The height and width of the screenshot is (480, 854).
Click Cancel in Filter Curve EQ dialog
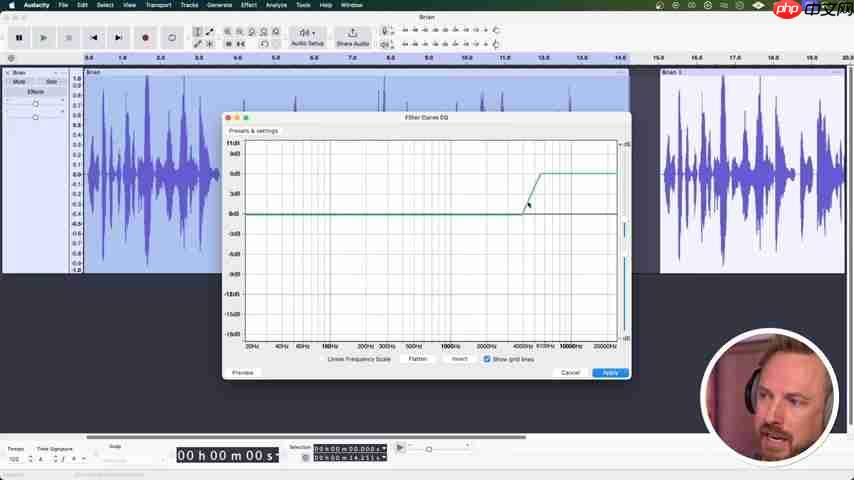click(x=570, y=373)
